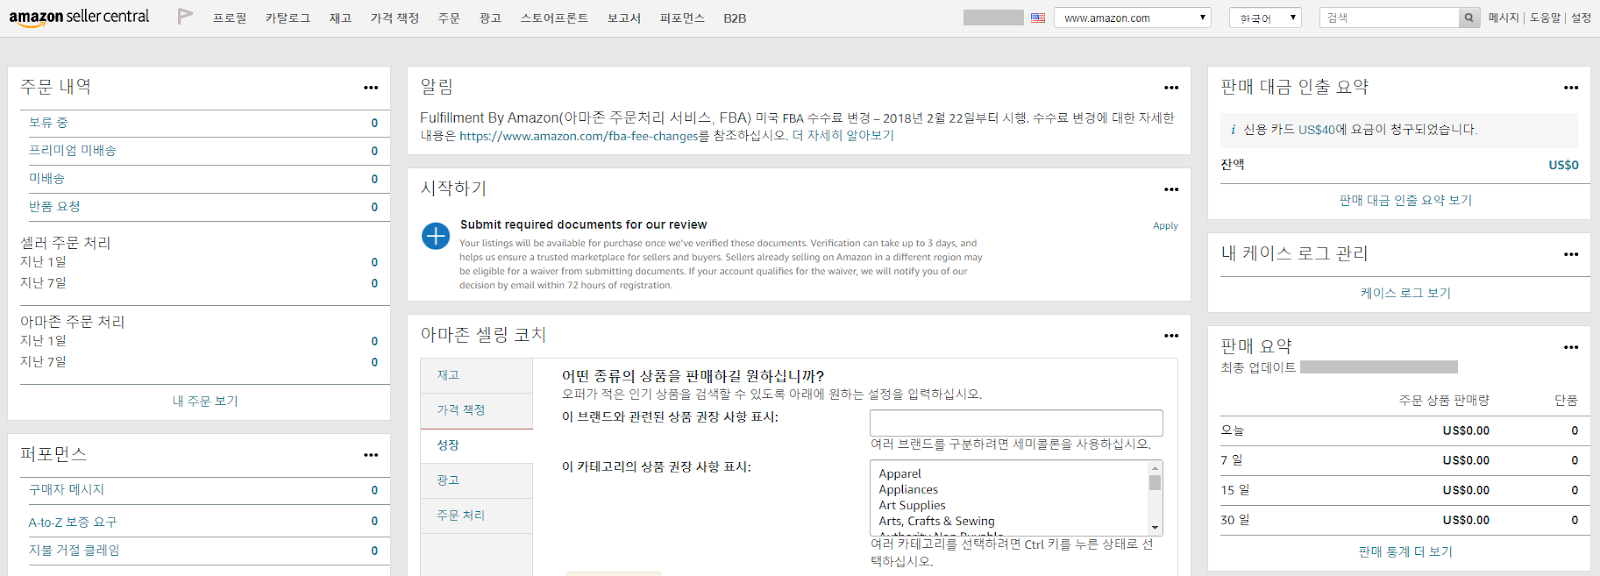Open the 가격 책정 top menu
The width and height of the screenshot is (1600, 576).
395,18
